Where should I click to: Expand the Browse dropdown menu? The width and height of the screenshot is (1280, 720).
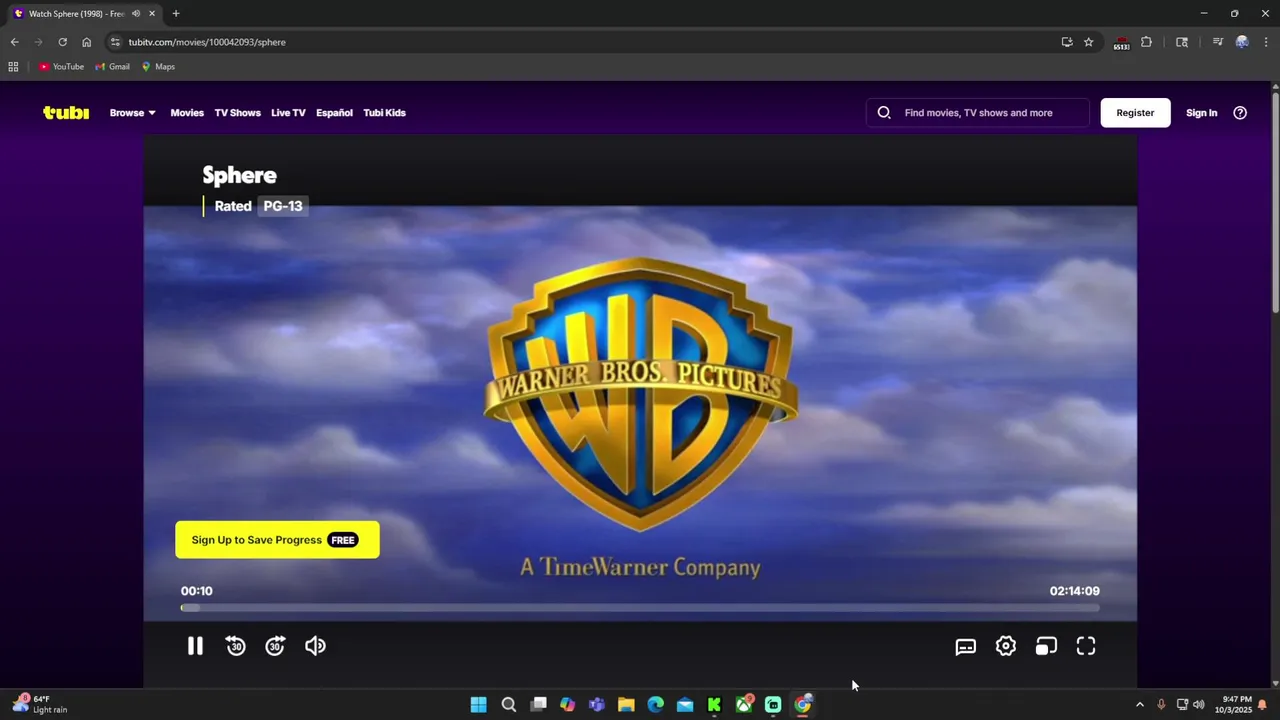click(x=133, y=113)
